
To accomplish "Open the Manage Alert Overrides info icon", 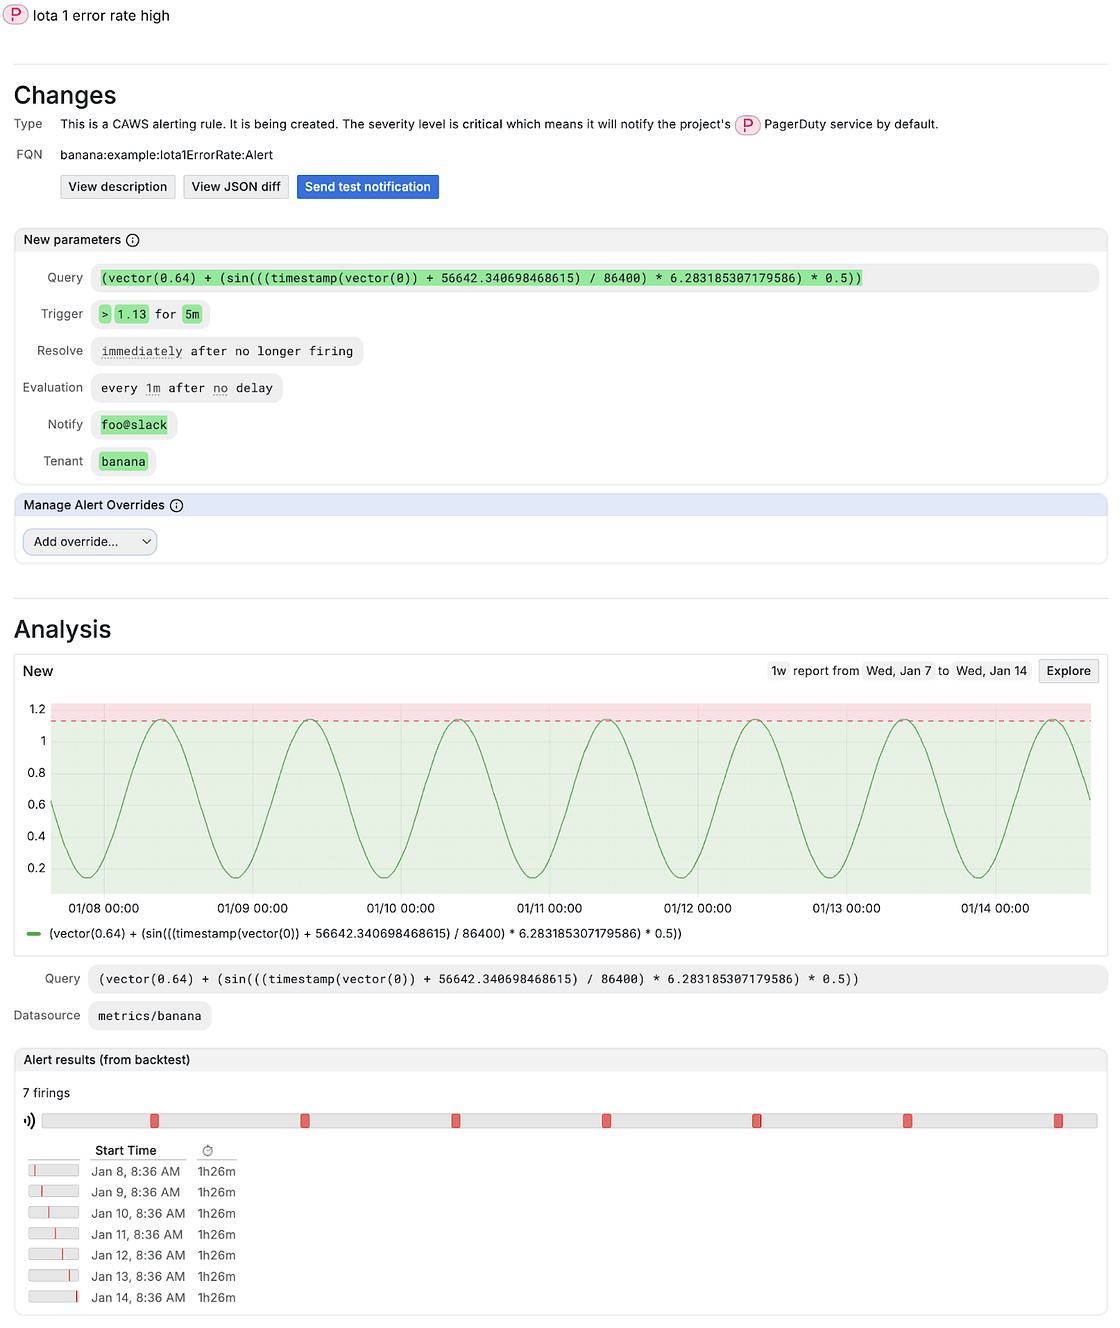I will click(x=177, y=506).
